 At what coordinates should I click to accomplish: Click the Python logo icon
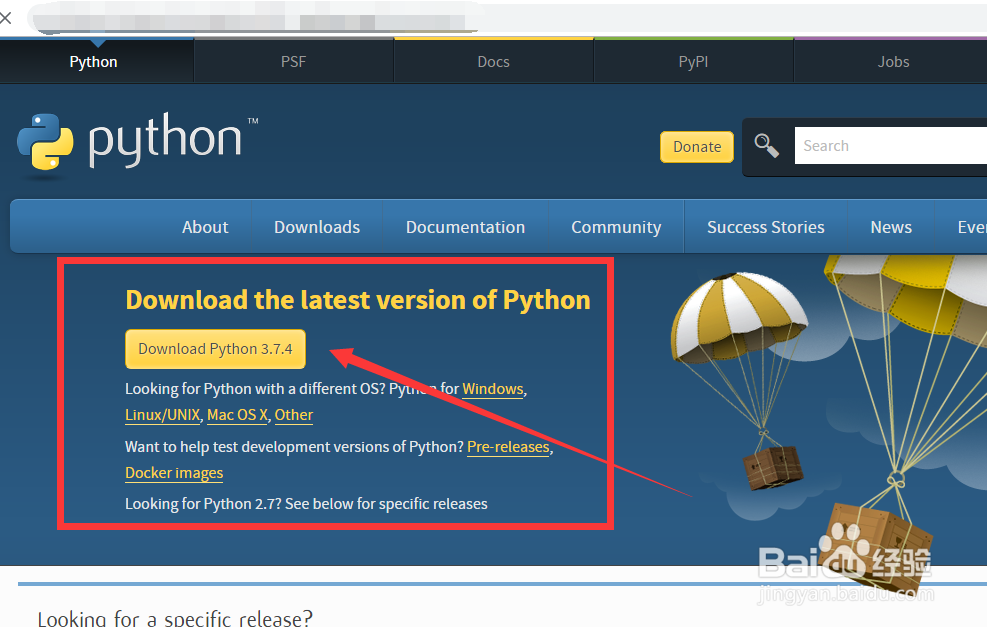pos(45,142)
